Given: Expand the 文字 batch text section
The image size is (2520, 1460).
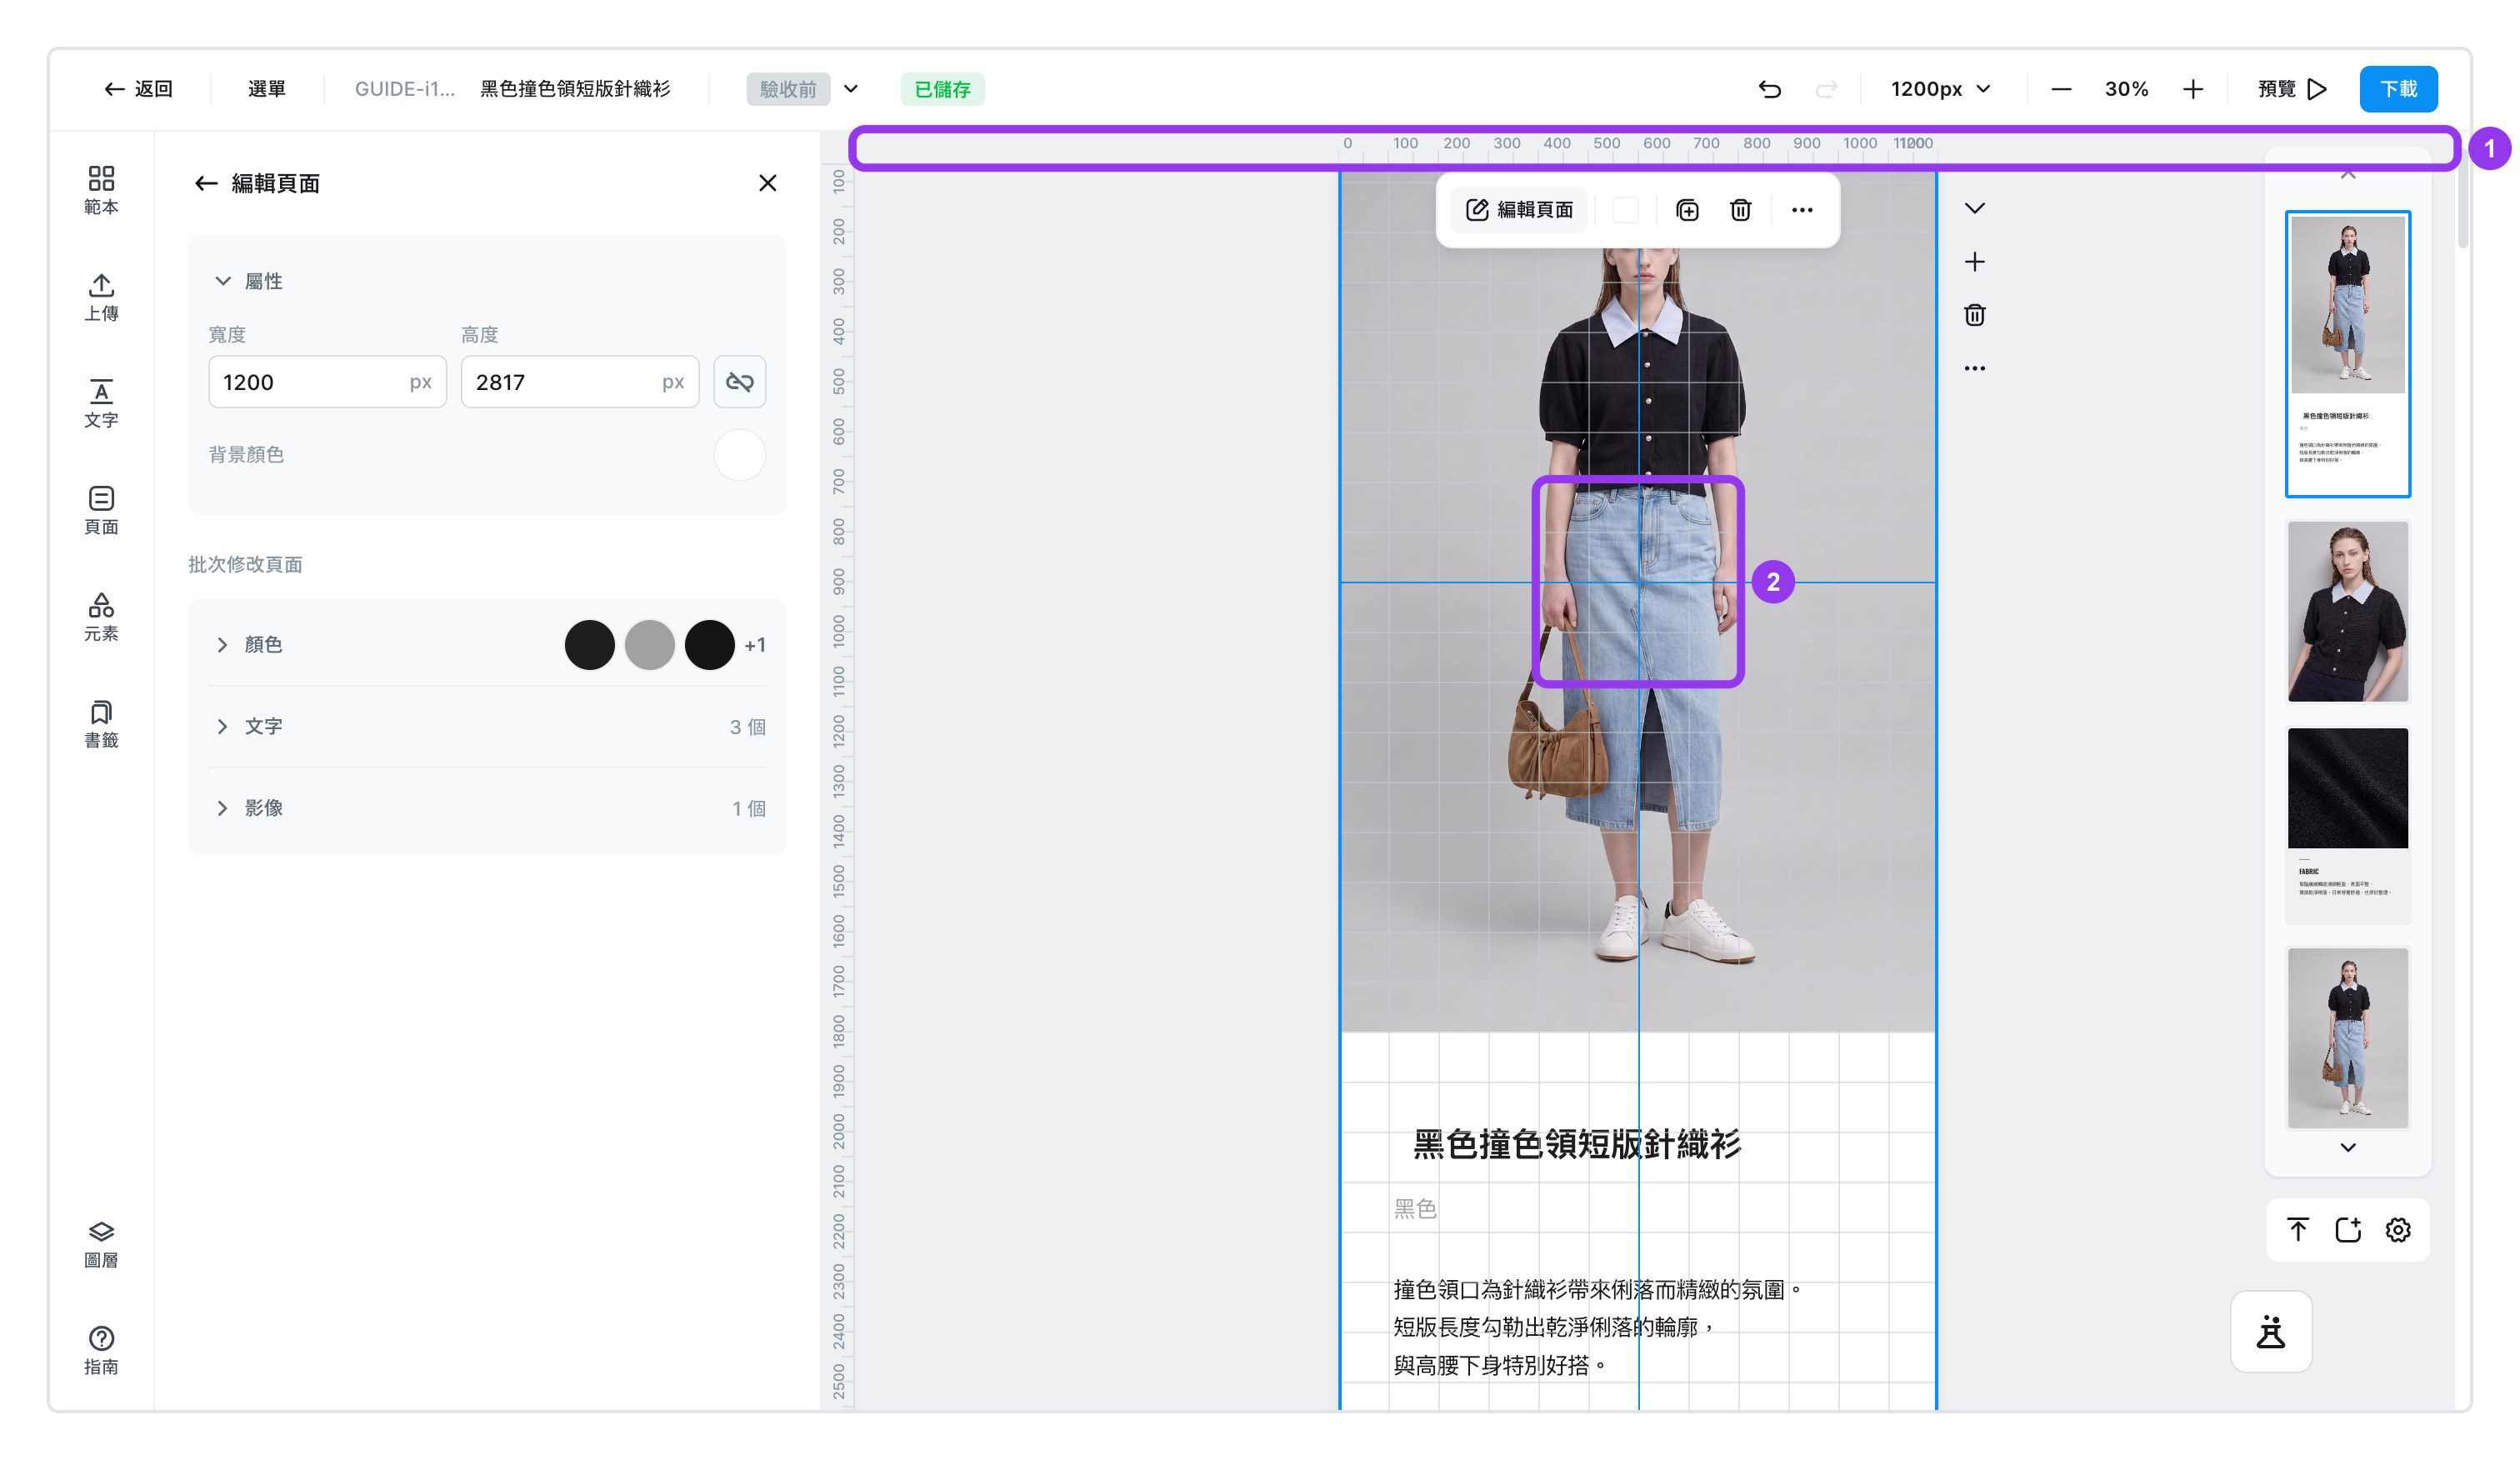Looking at the screenshot, I should point(222,726).
